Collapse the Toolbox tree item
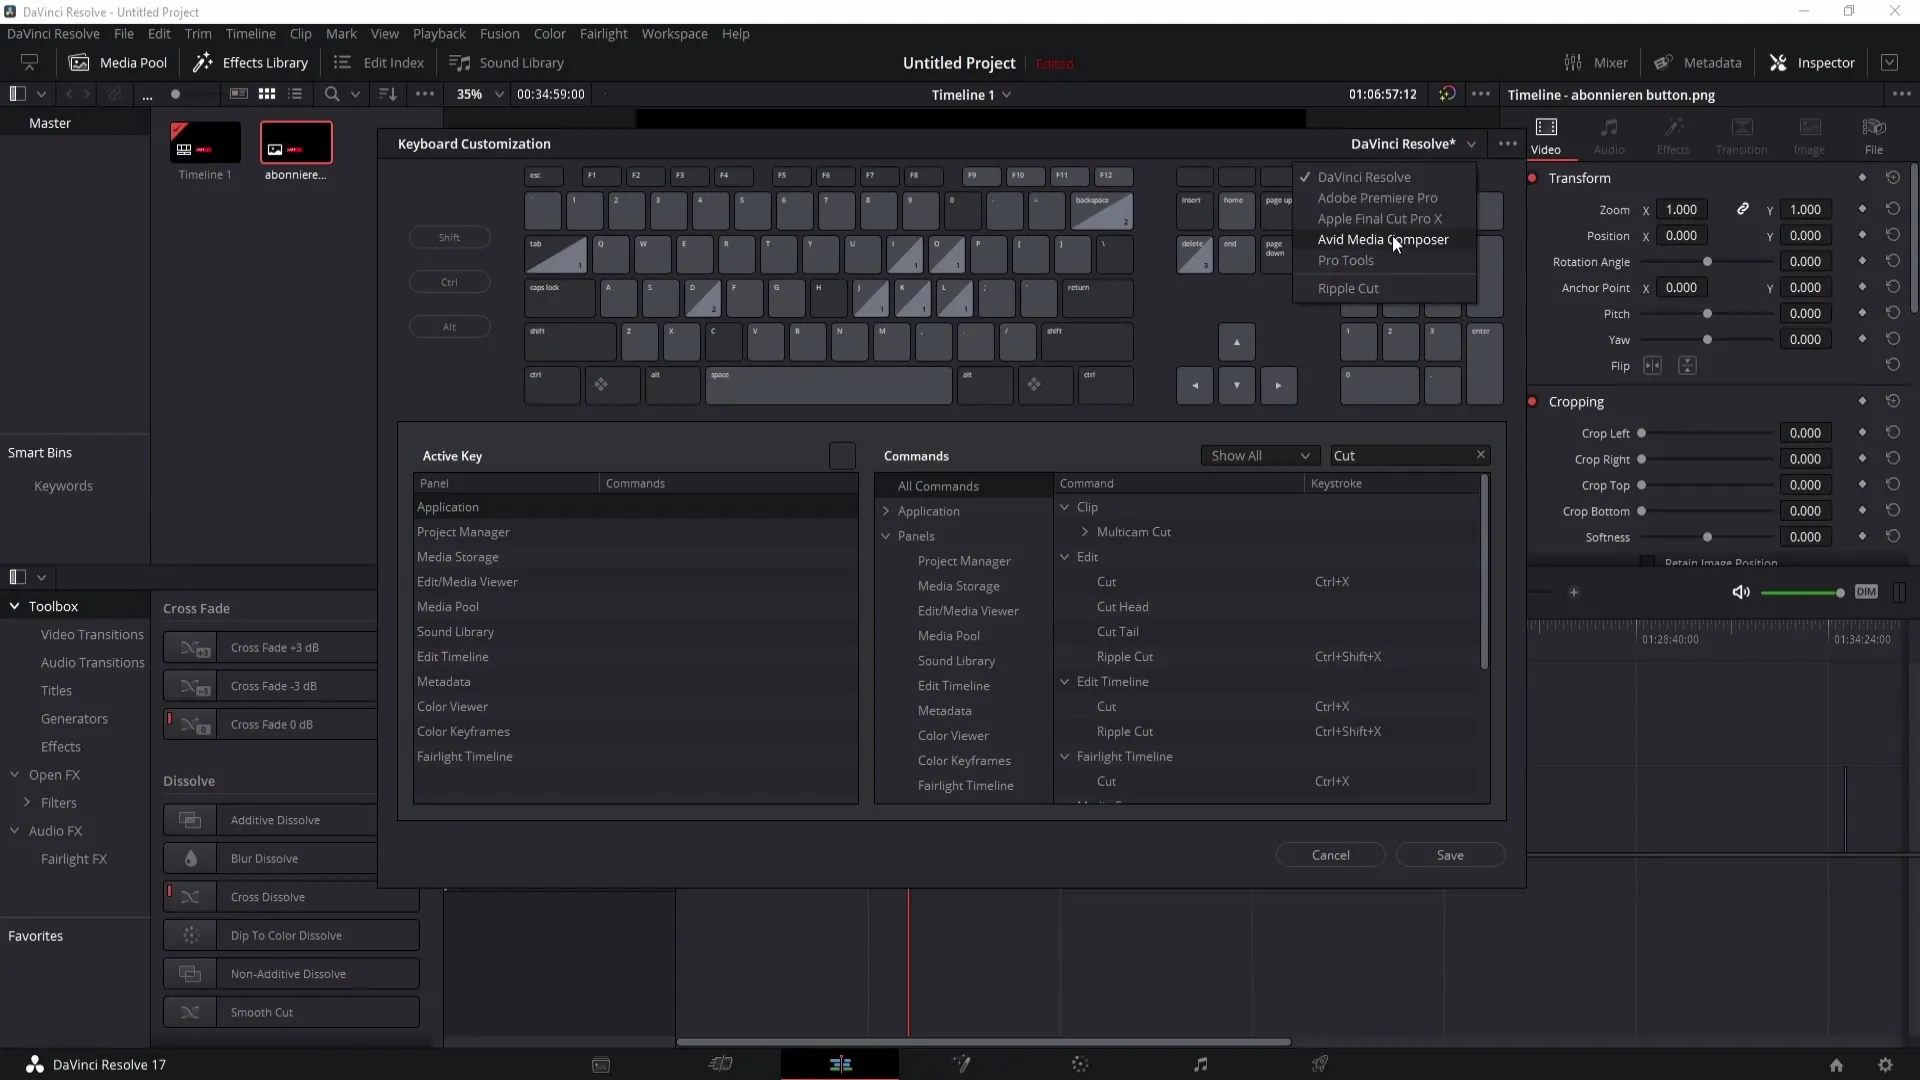 click(15, 606)
